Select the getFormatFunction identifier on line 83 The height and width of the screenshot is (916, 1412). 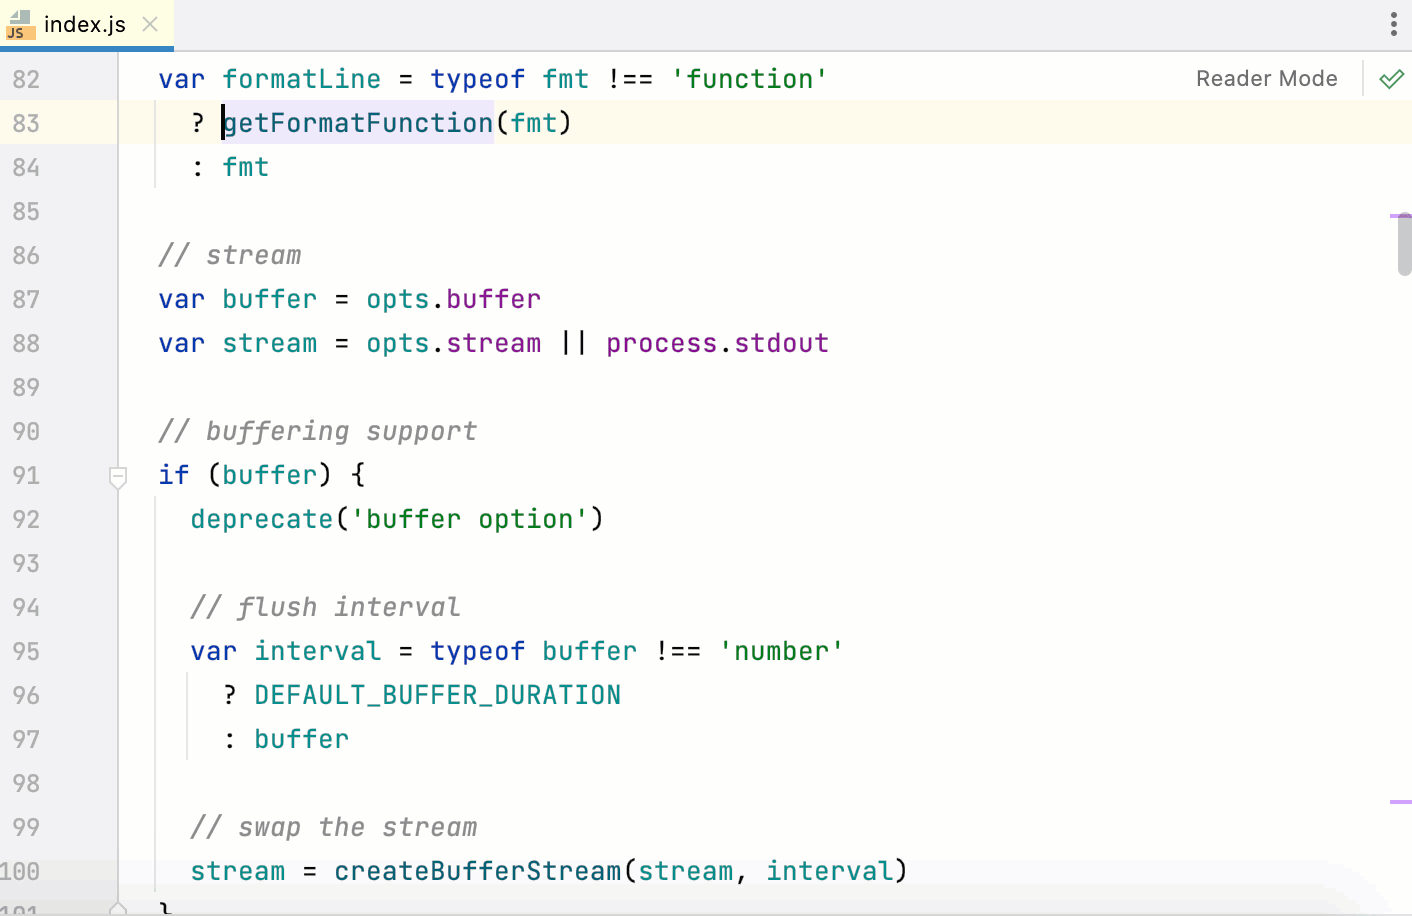coord(356,122)
